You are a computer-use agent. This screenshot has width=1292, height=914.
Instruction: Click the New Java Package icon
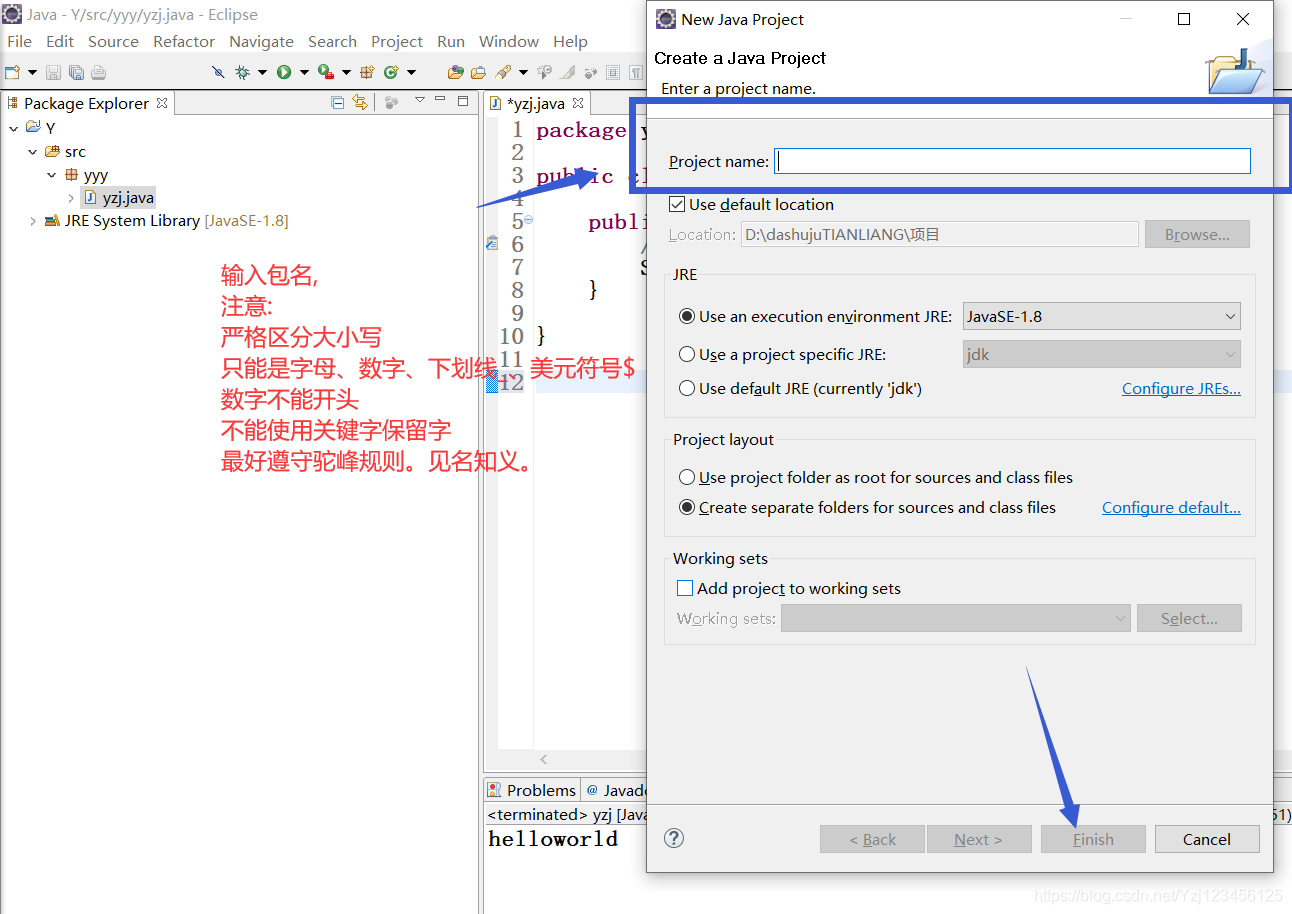(367, 72)
